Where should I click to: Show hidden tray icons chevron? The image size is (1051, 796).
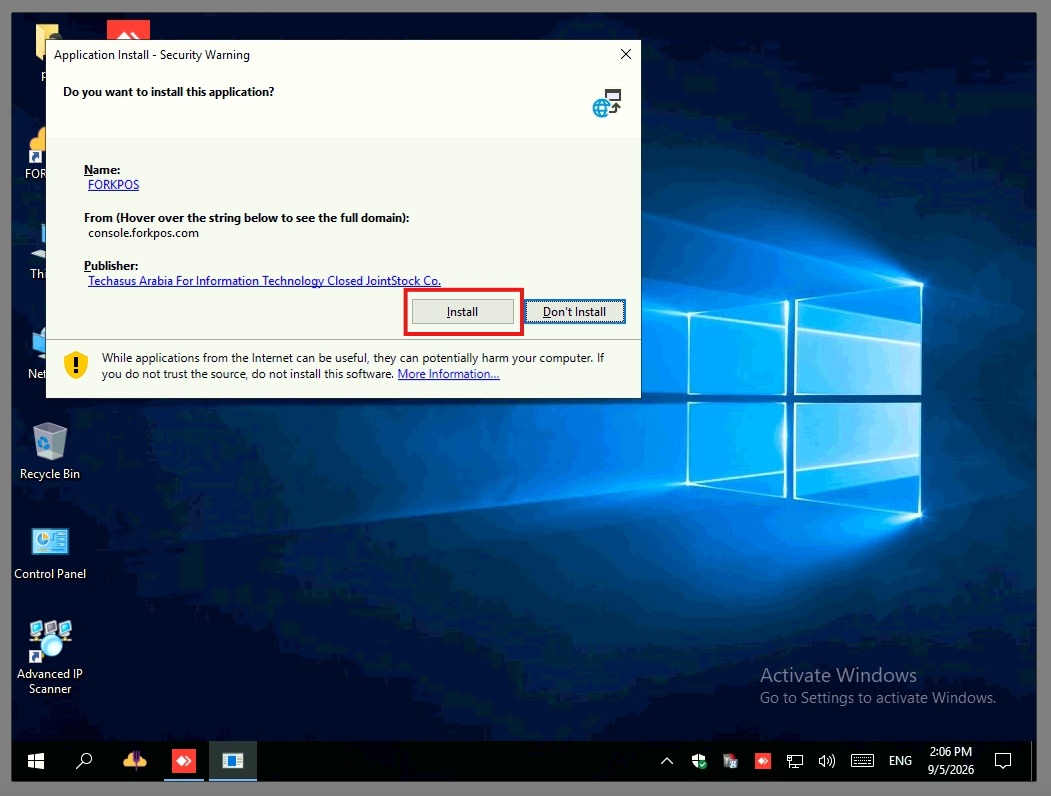click(x=667, y=760)
